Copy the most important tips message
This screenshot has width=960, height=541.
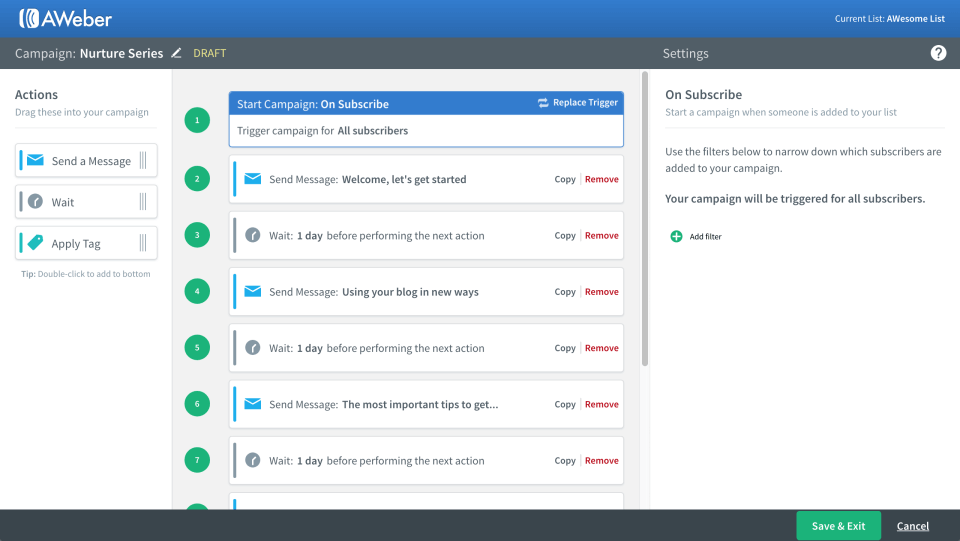click(565, 405)
